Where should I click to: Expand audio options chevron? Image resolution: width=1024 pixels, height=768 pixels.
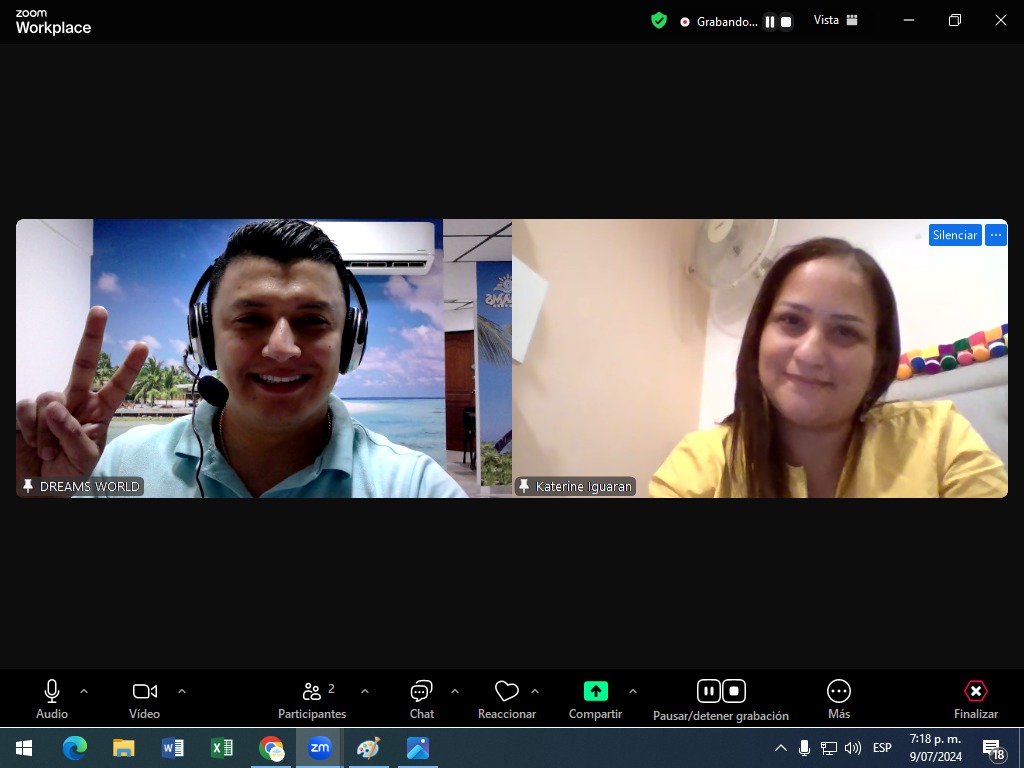pyautogui.click(x=84, y=691)
